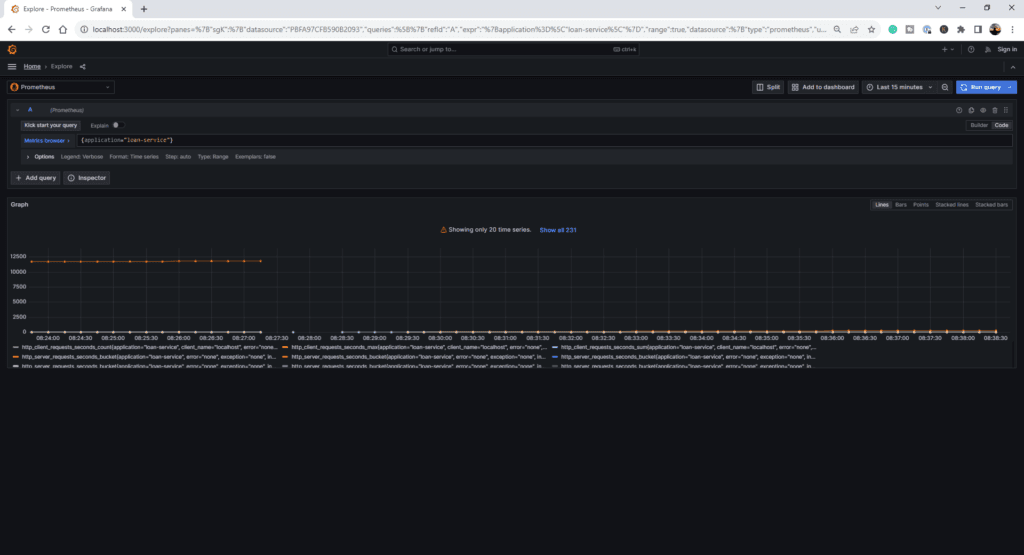The image size is (1024, 555).
Task: Click the PromQL query input field
Action: coord(545,140)
